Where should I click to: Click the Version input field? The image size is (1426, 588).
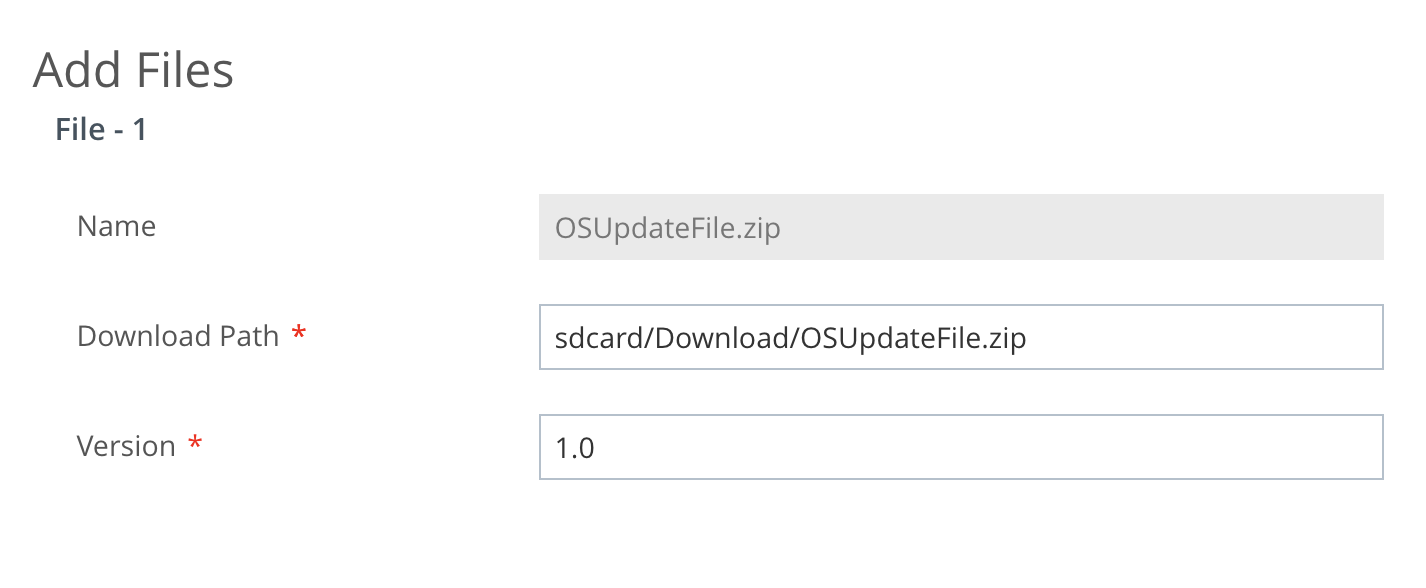(960, 447)
